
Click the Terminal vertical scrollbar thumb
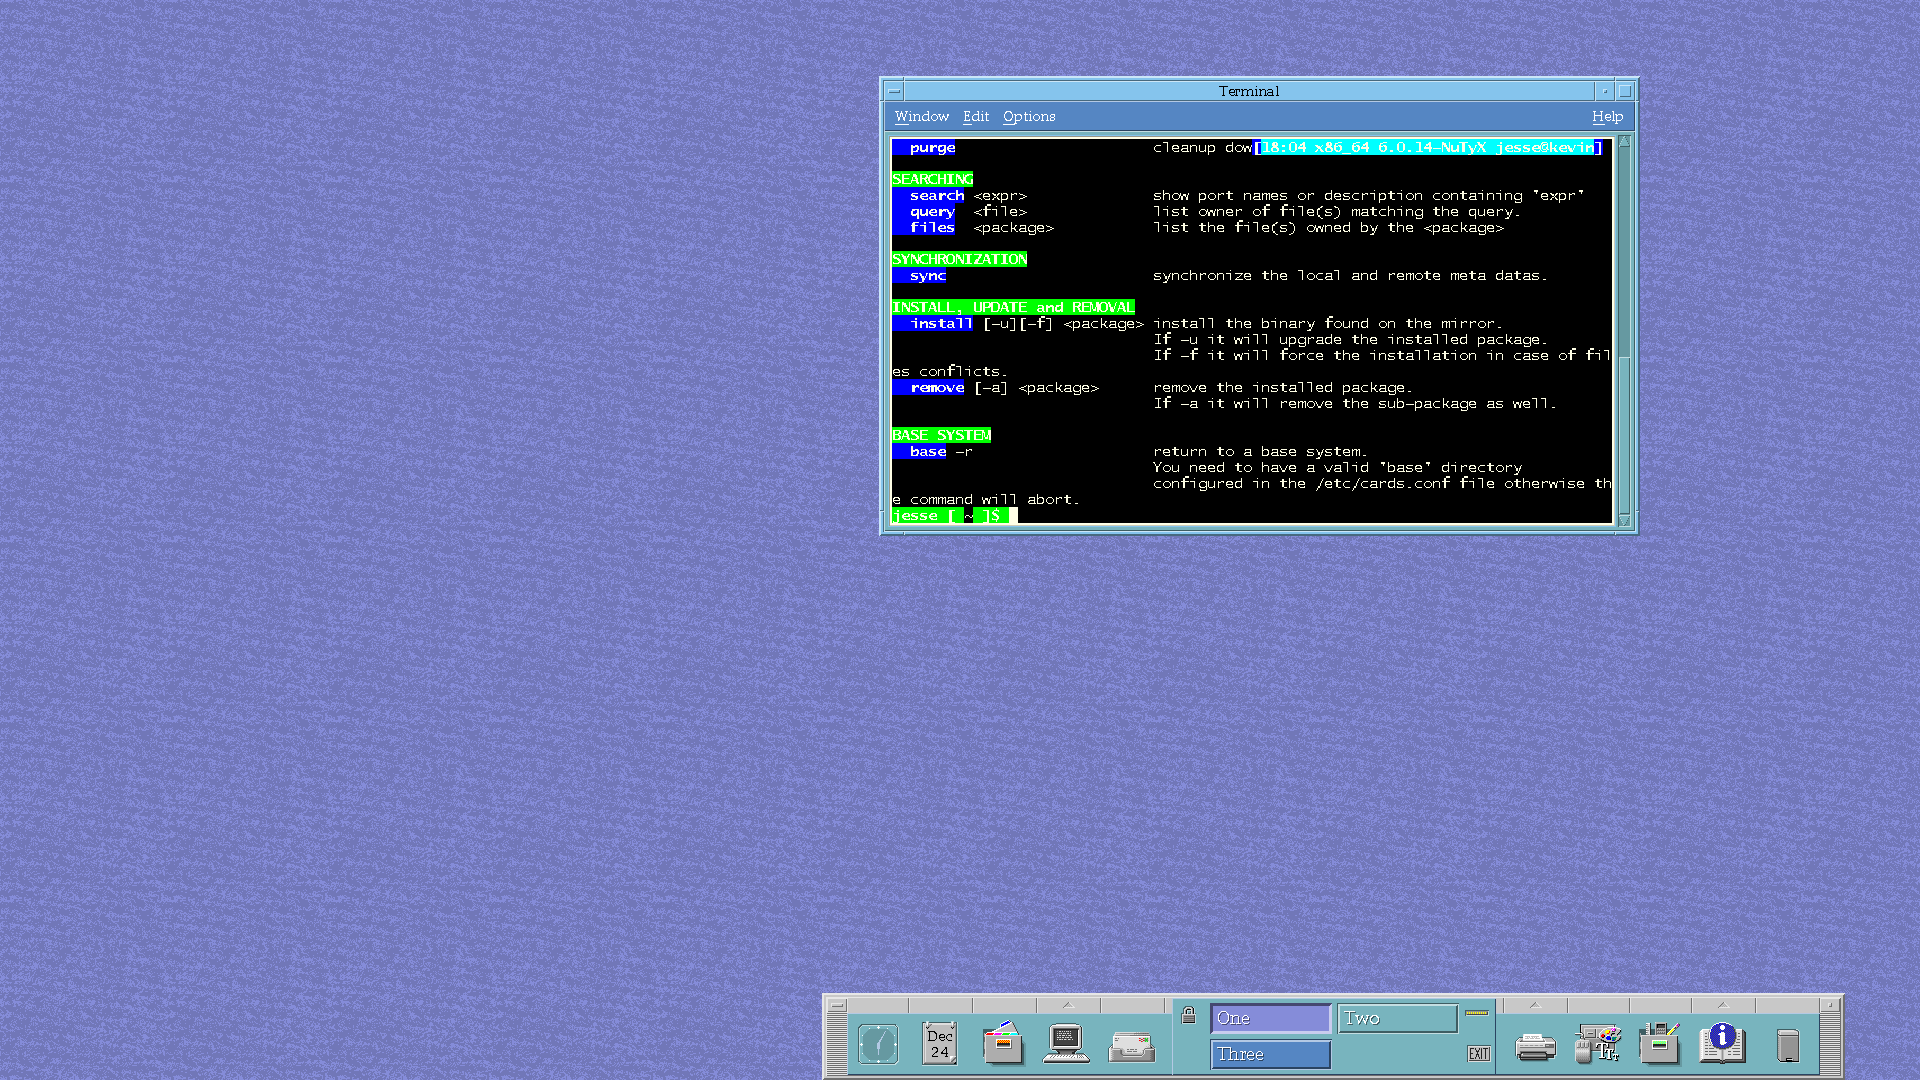[1624, 434]
